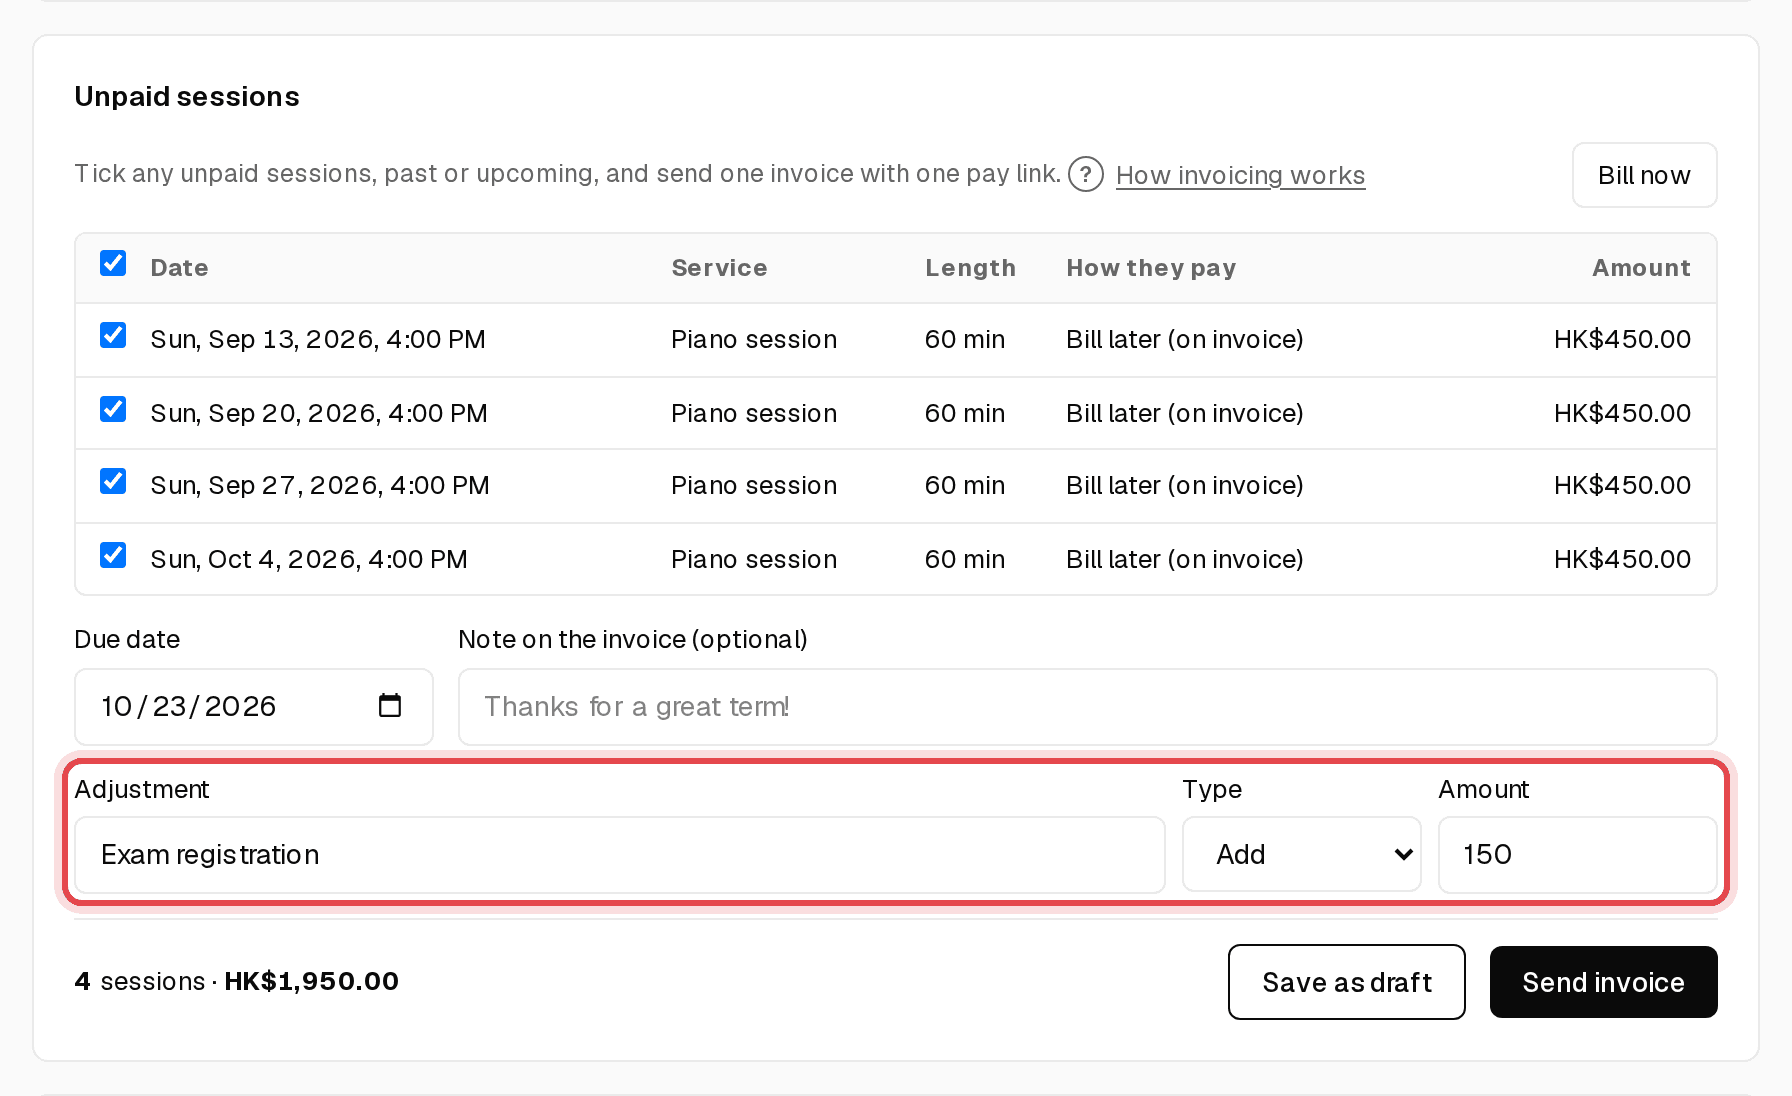The height and width of the screenshot is (1096, 1792).
Task: Uncheck the Sep 20, 2026 session
Action: (113, 410)
